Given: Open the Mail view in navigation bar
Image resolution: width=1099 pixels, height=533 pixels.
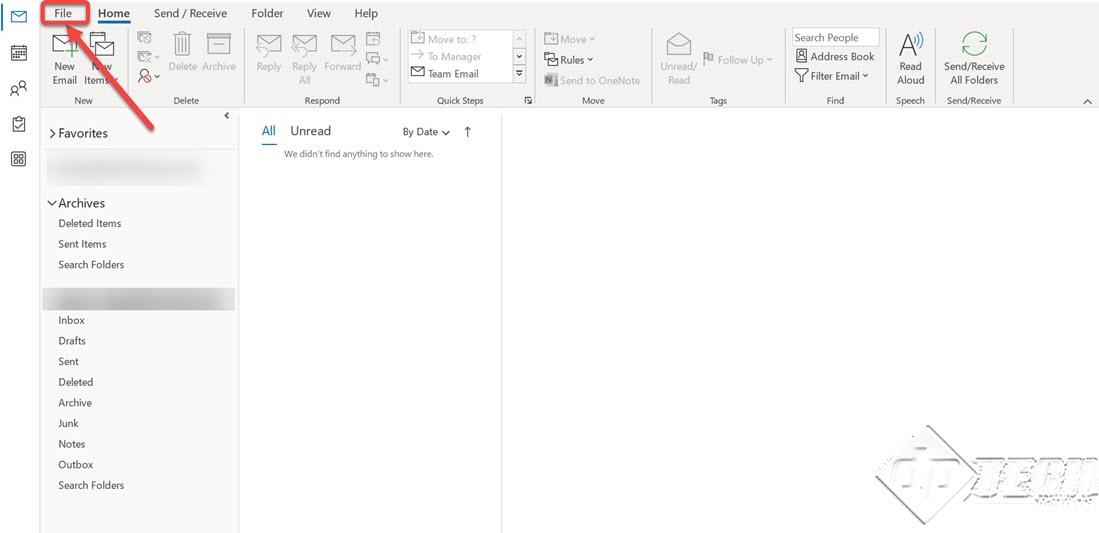Looking at the screenshot, I should point(18,17).
